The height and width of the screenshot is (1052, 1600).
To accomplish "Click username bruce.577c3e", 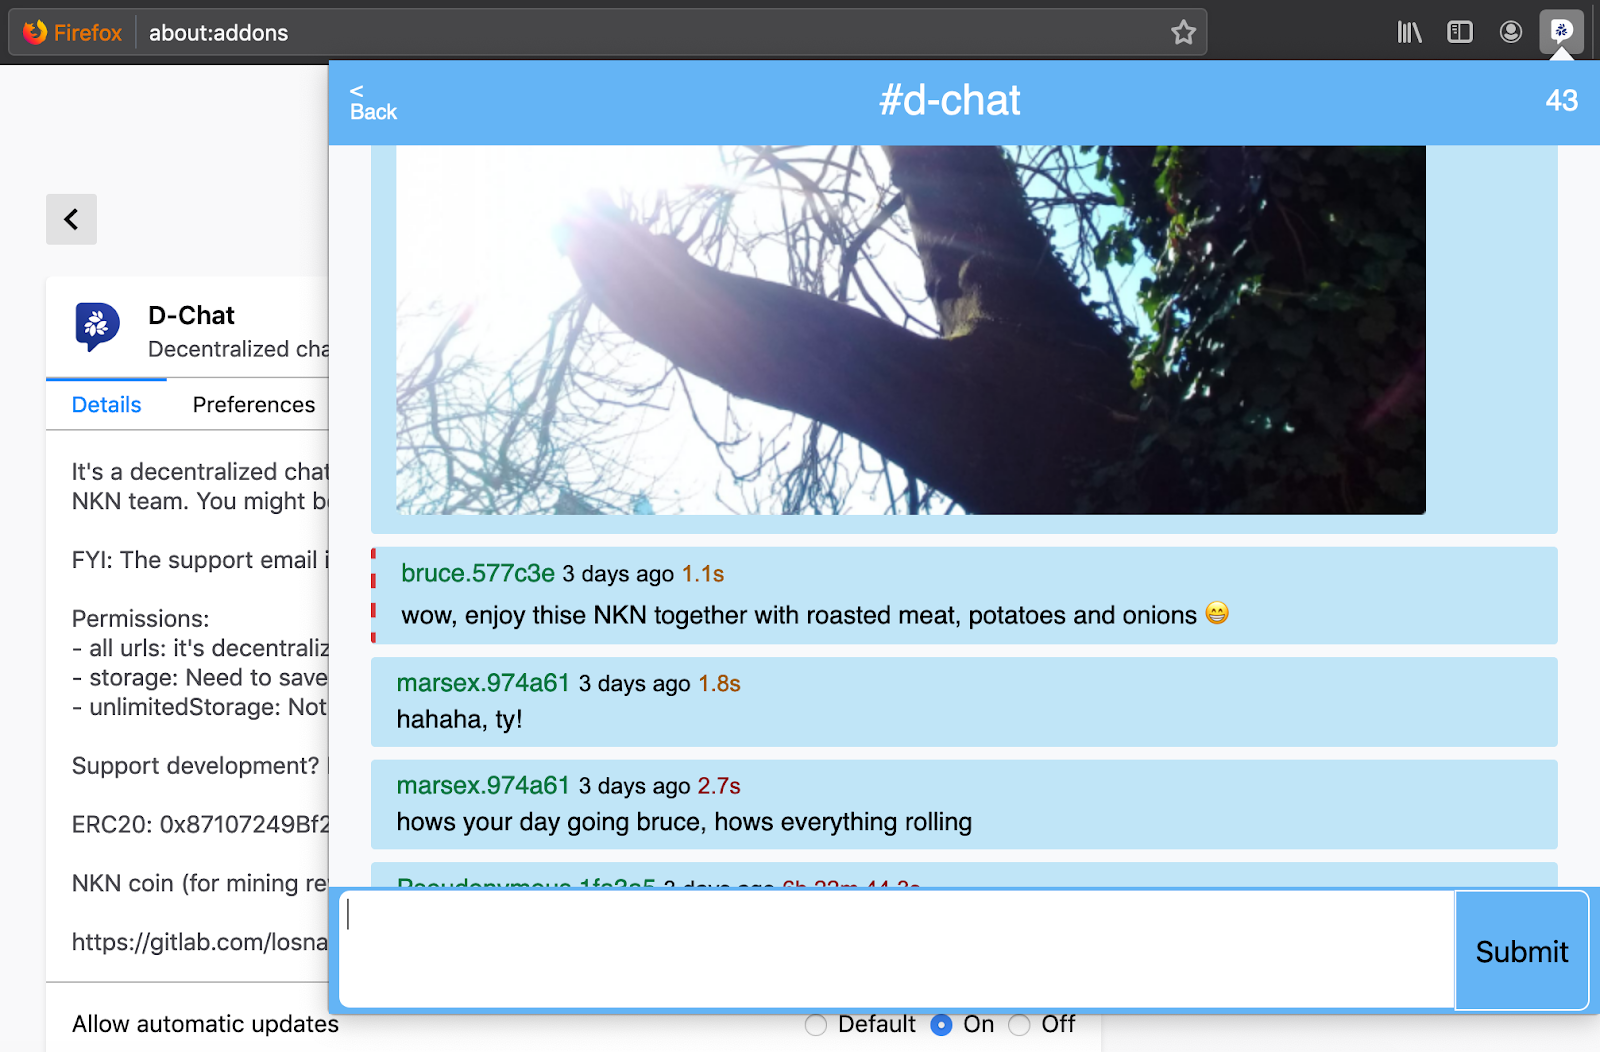I will point(478,573).
